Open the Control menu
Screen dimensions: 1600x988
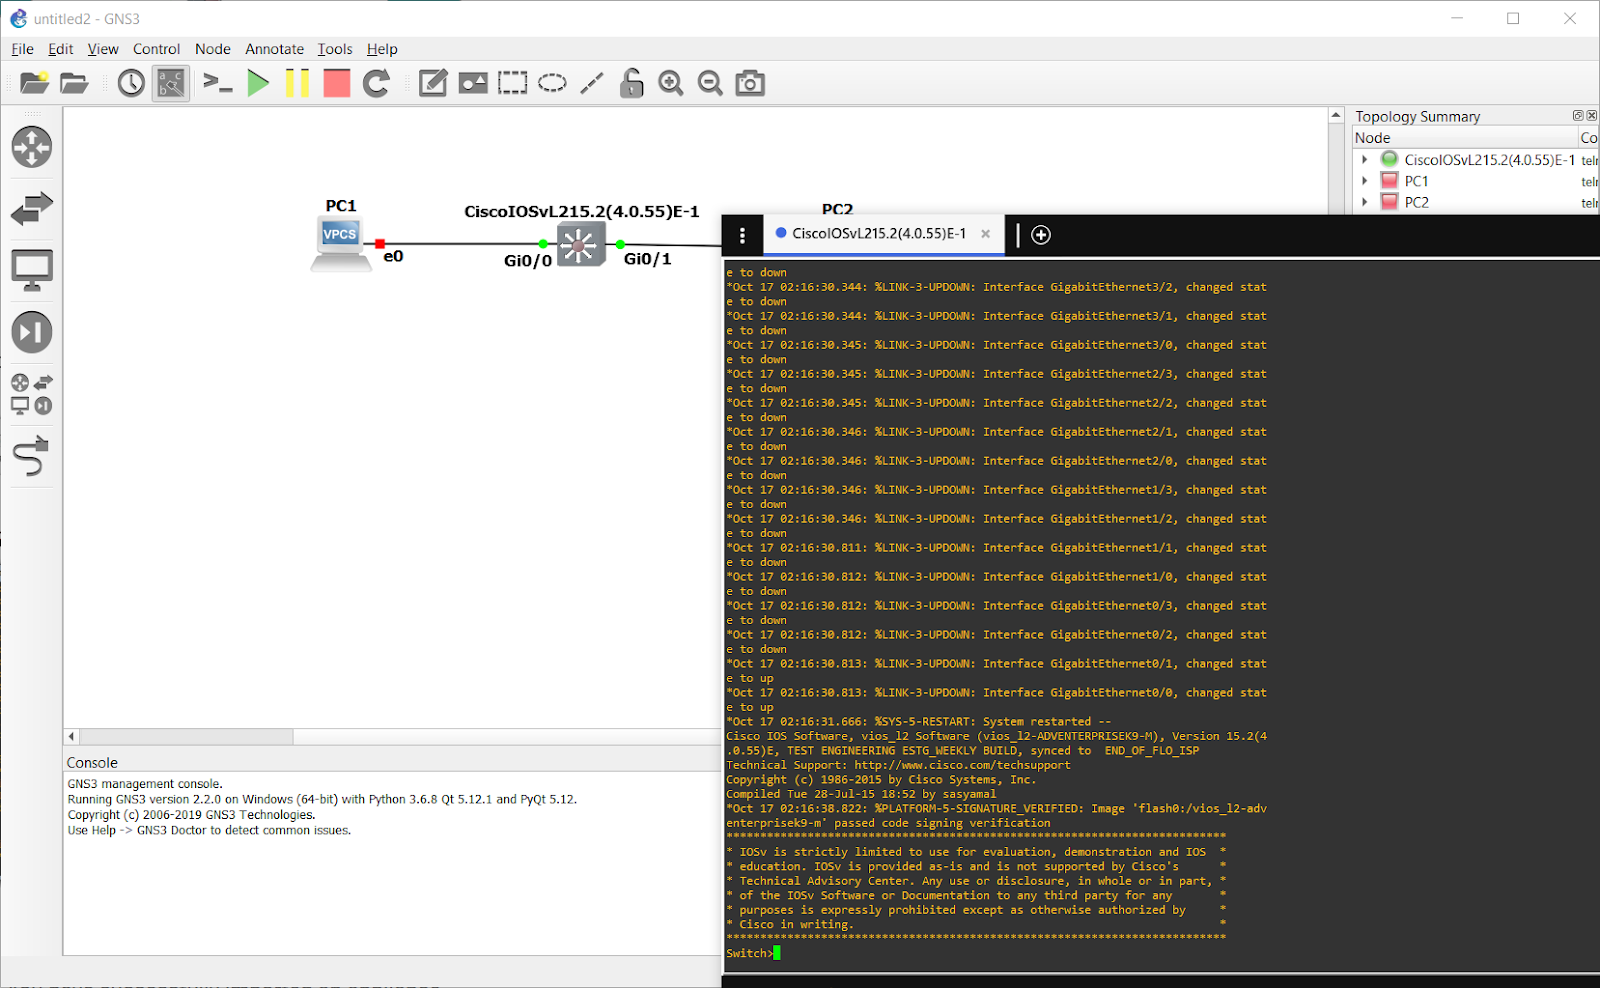[x=156, y=49]
